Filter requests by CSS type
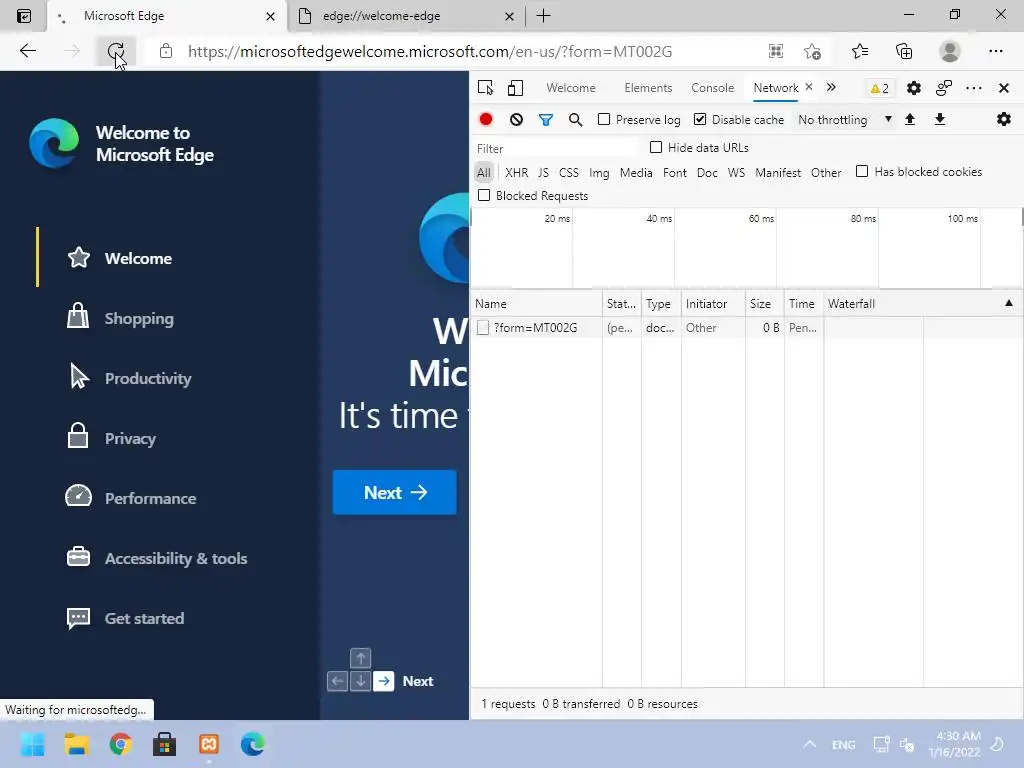Viewport: 1024px width, 768px height. click(x=569, y=172)
